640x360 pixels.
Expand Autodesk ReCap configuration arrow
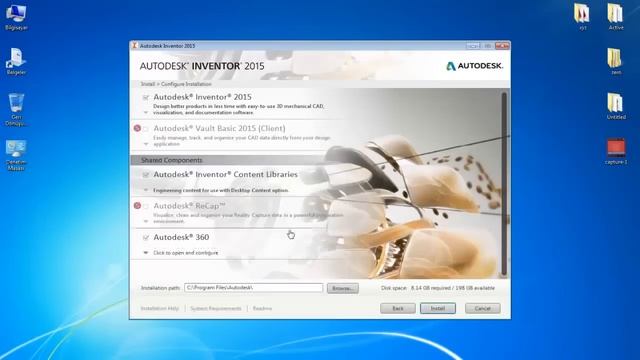146,221
